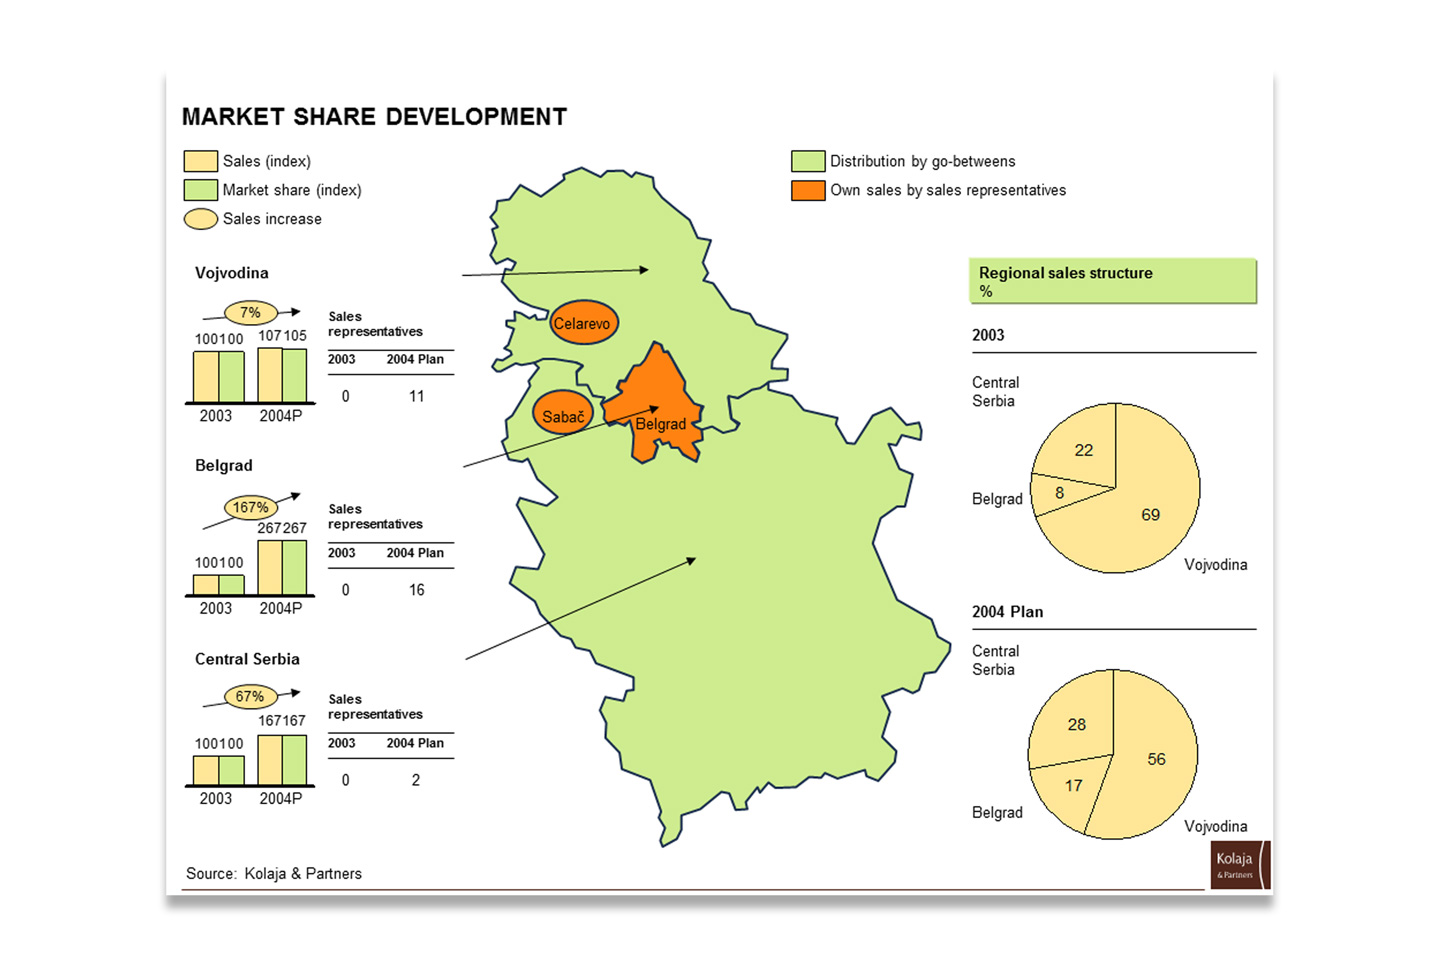
Task: Select the Distribution by go-betweens green swatch
Action: pos(808,161)
